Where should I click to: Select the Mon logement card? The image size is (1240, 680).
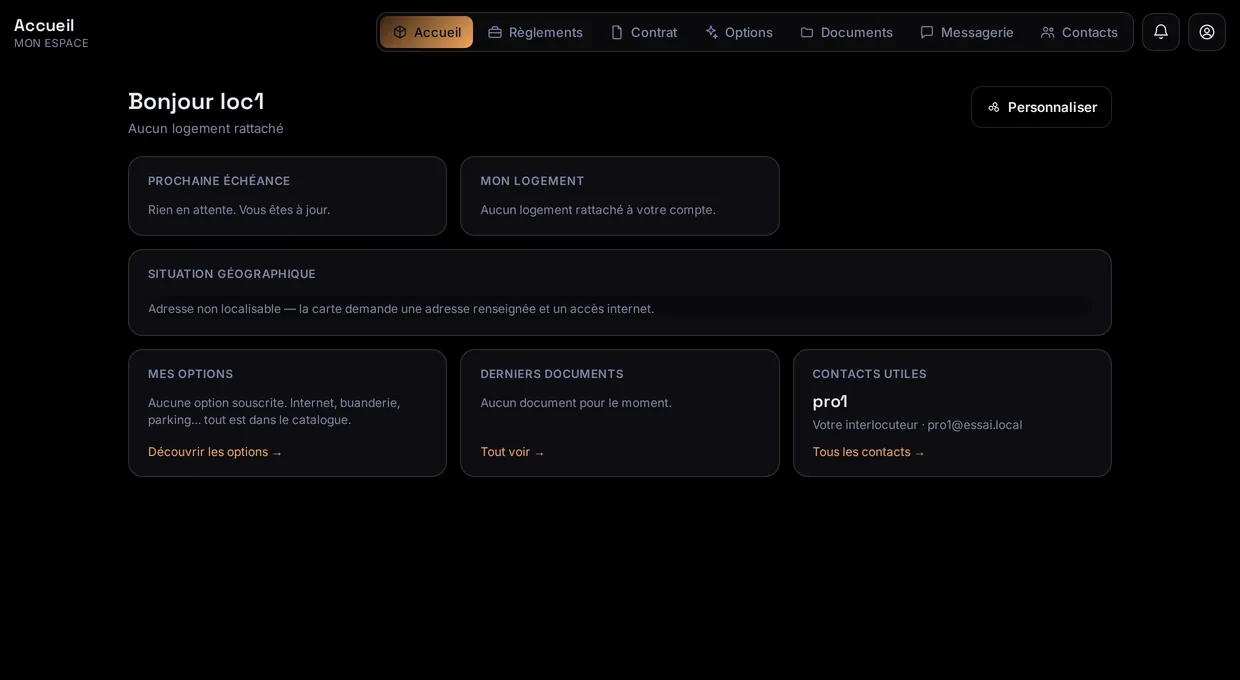point(620,196)
